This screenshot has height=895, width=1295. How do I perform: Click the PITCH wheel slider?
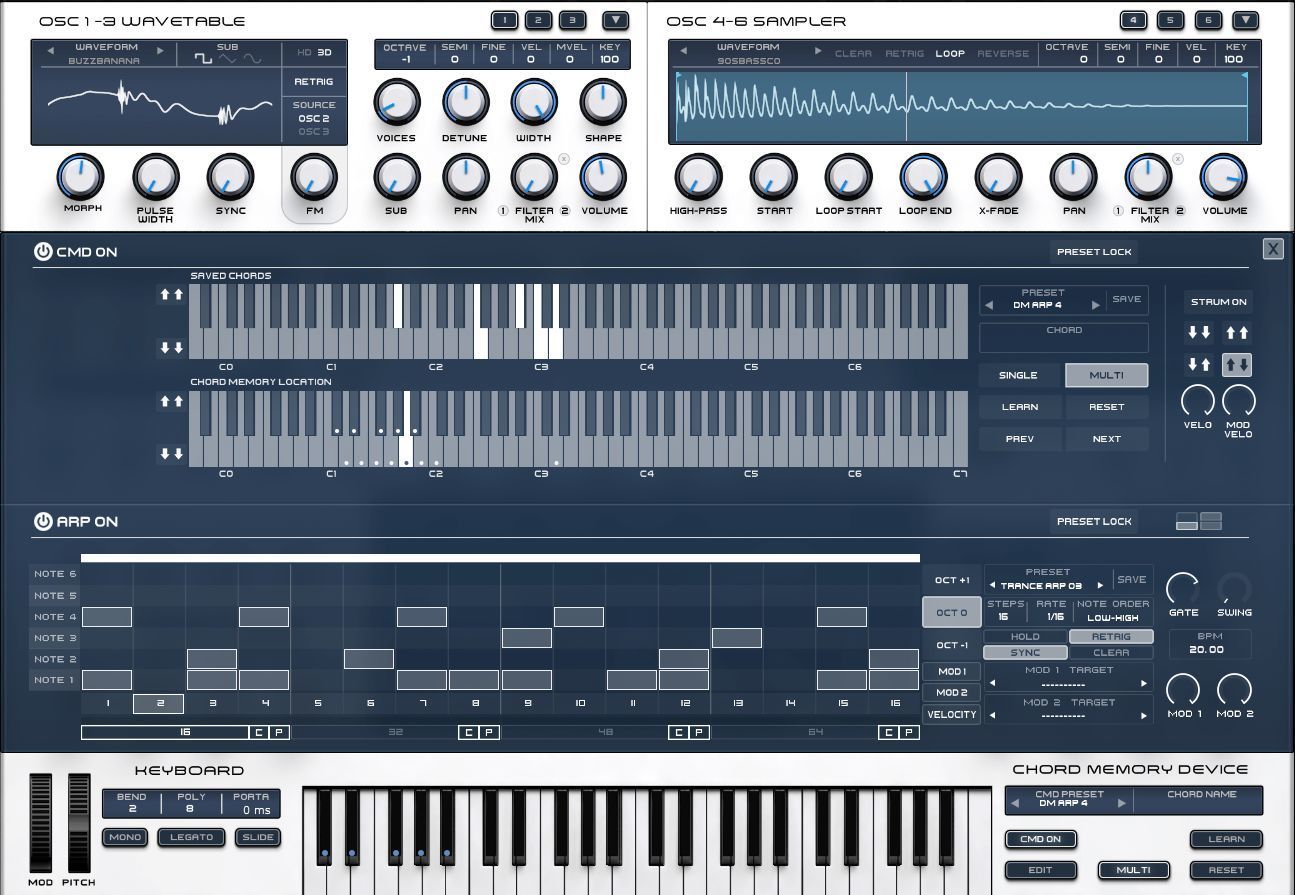click(x=78, y=822)
